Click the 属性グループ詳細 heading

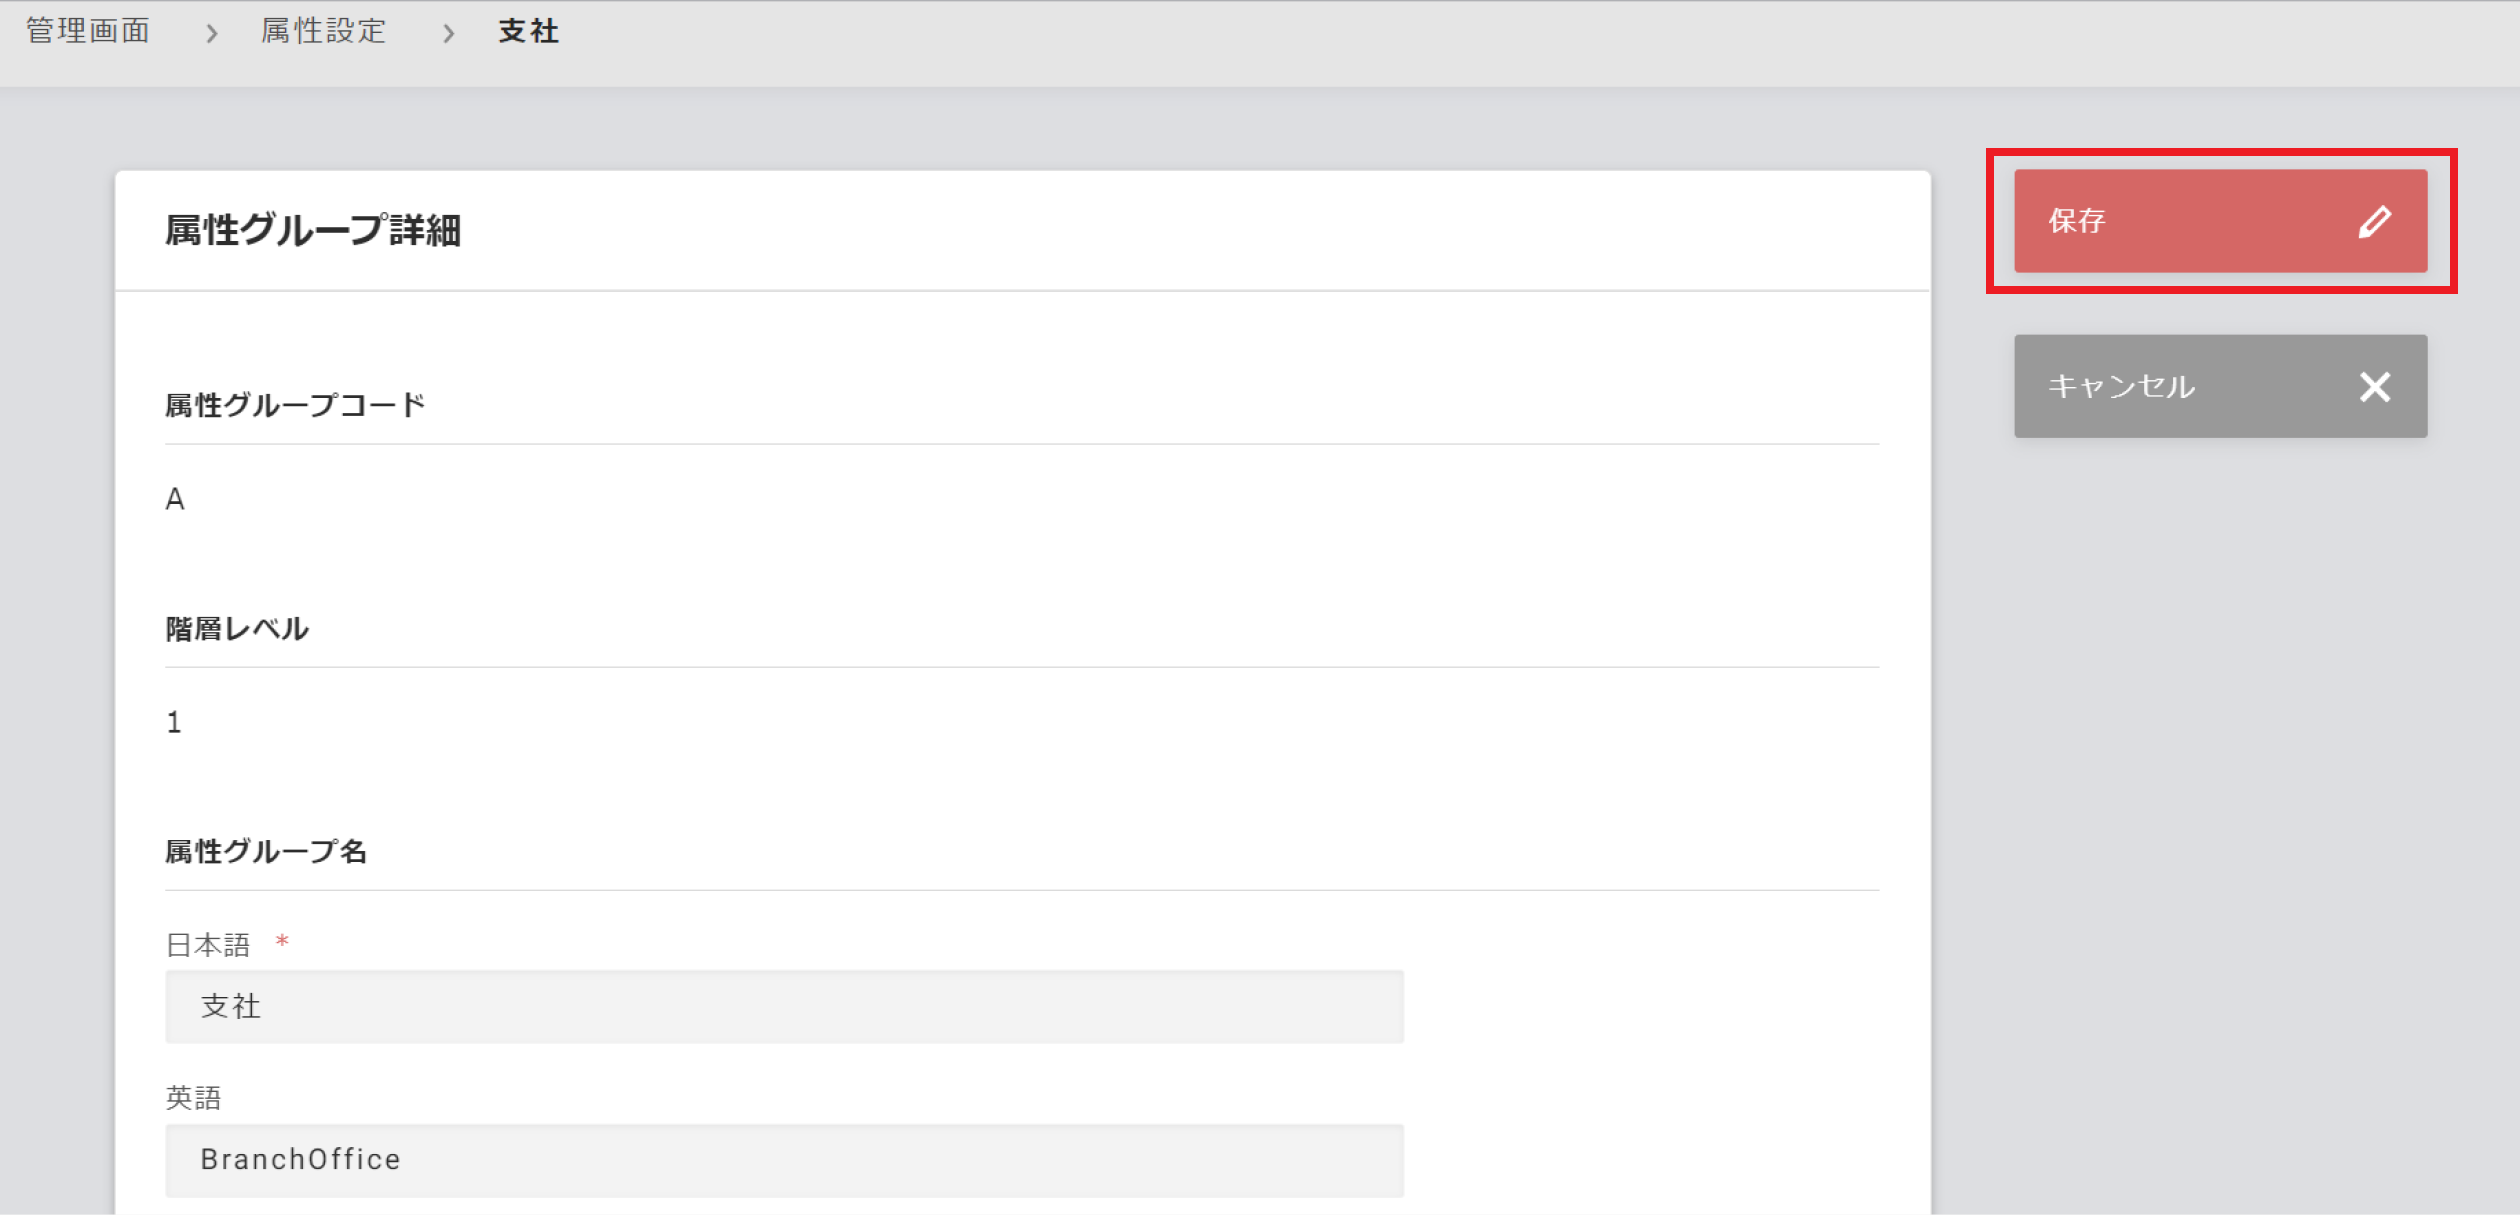pos(313,230)
